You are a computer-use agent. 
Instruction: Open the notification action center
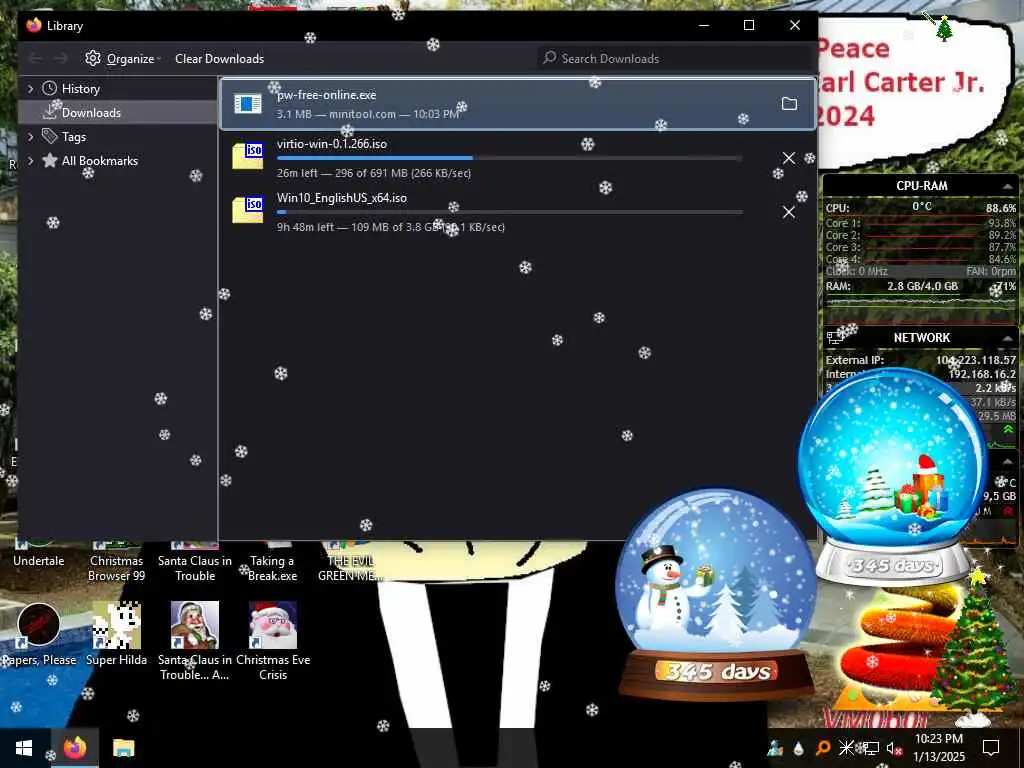(991, 748)
